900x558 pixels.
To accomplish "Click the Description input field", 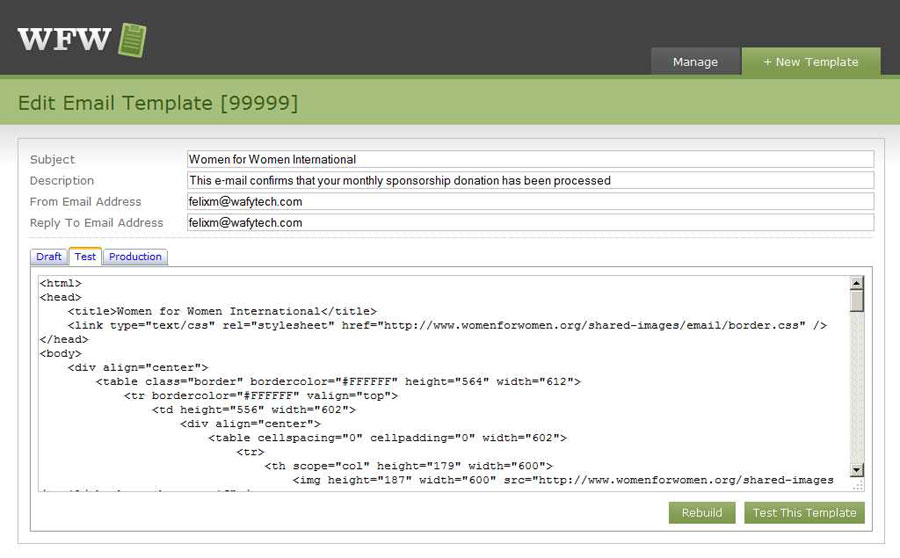I will click(530, 180).
